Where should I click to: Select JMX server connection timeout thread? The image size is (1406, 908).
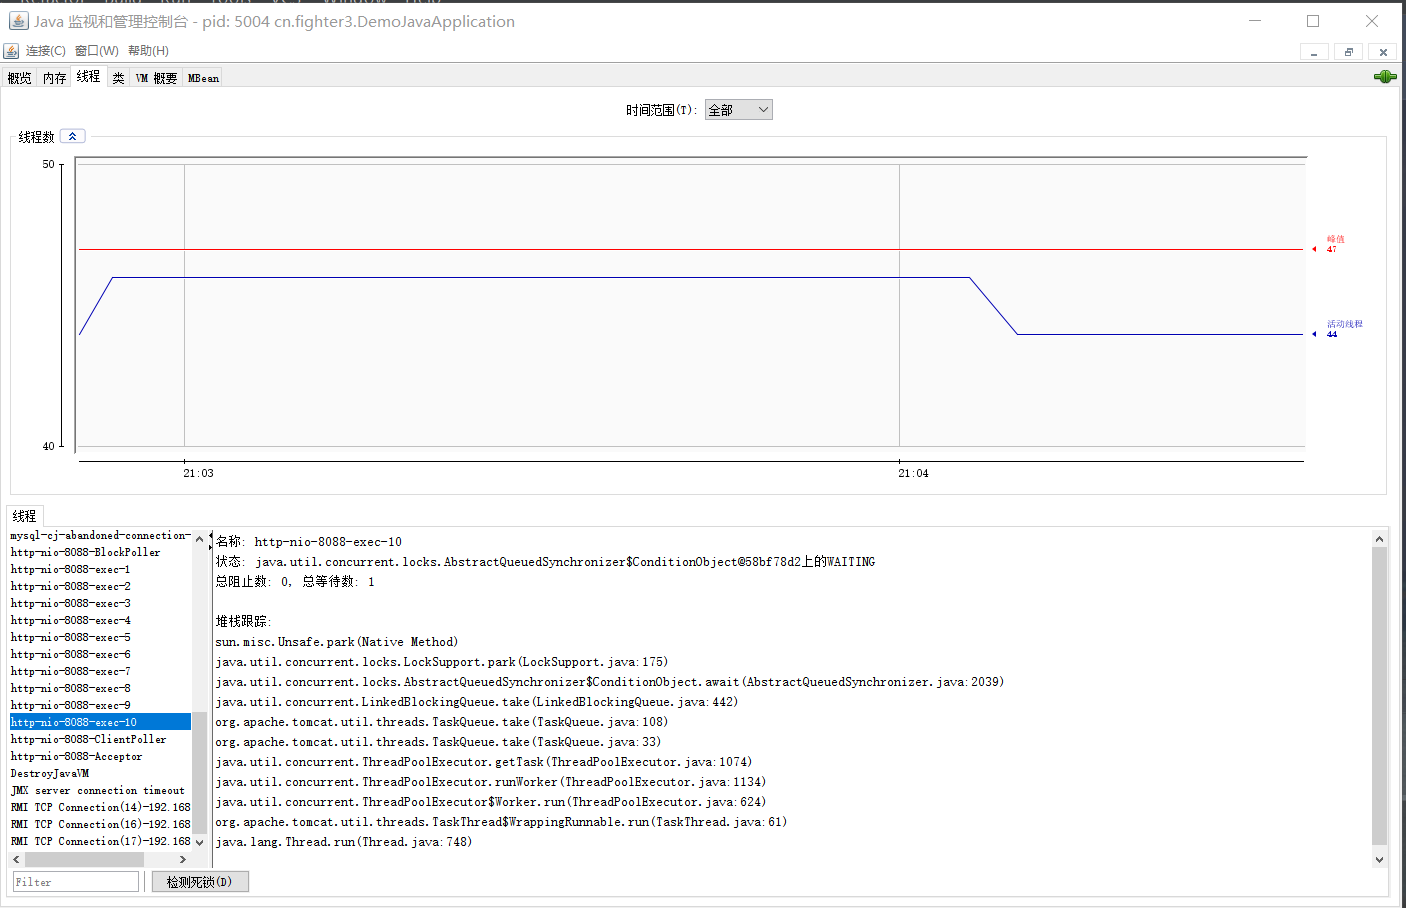(100, 790)
